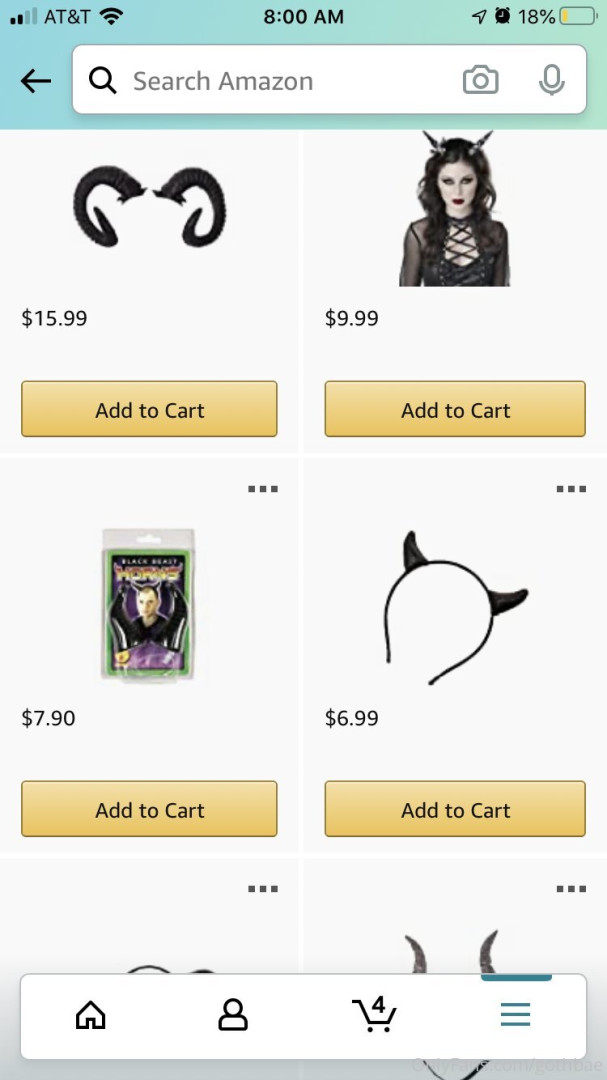Go to Home tab icon
The image size is (607, 1080).
pos(90,1015)
